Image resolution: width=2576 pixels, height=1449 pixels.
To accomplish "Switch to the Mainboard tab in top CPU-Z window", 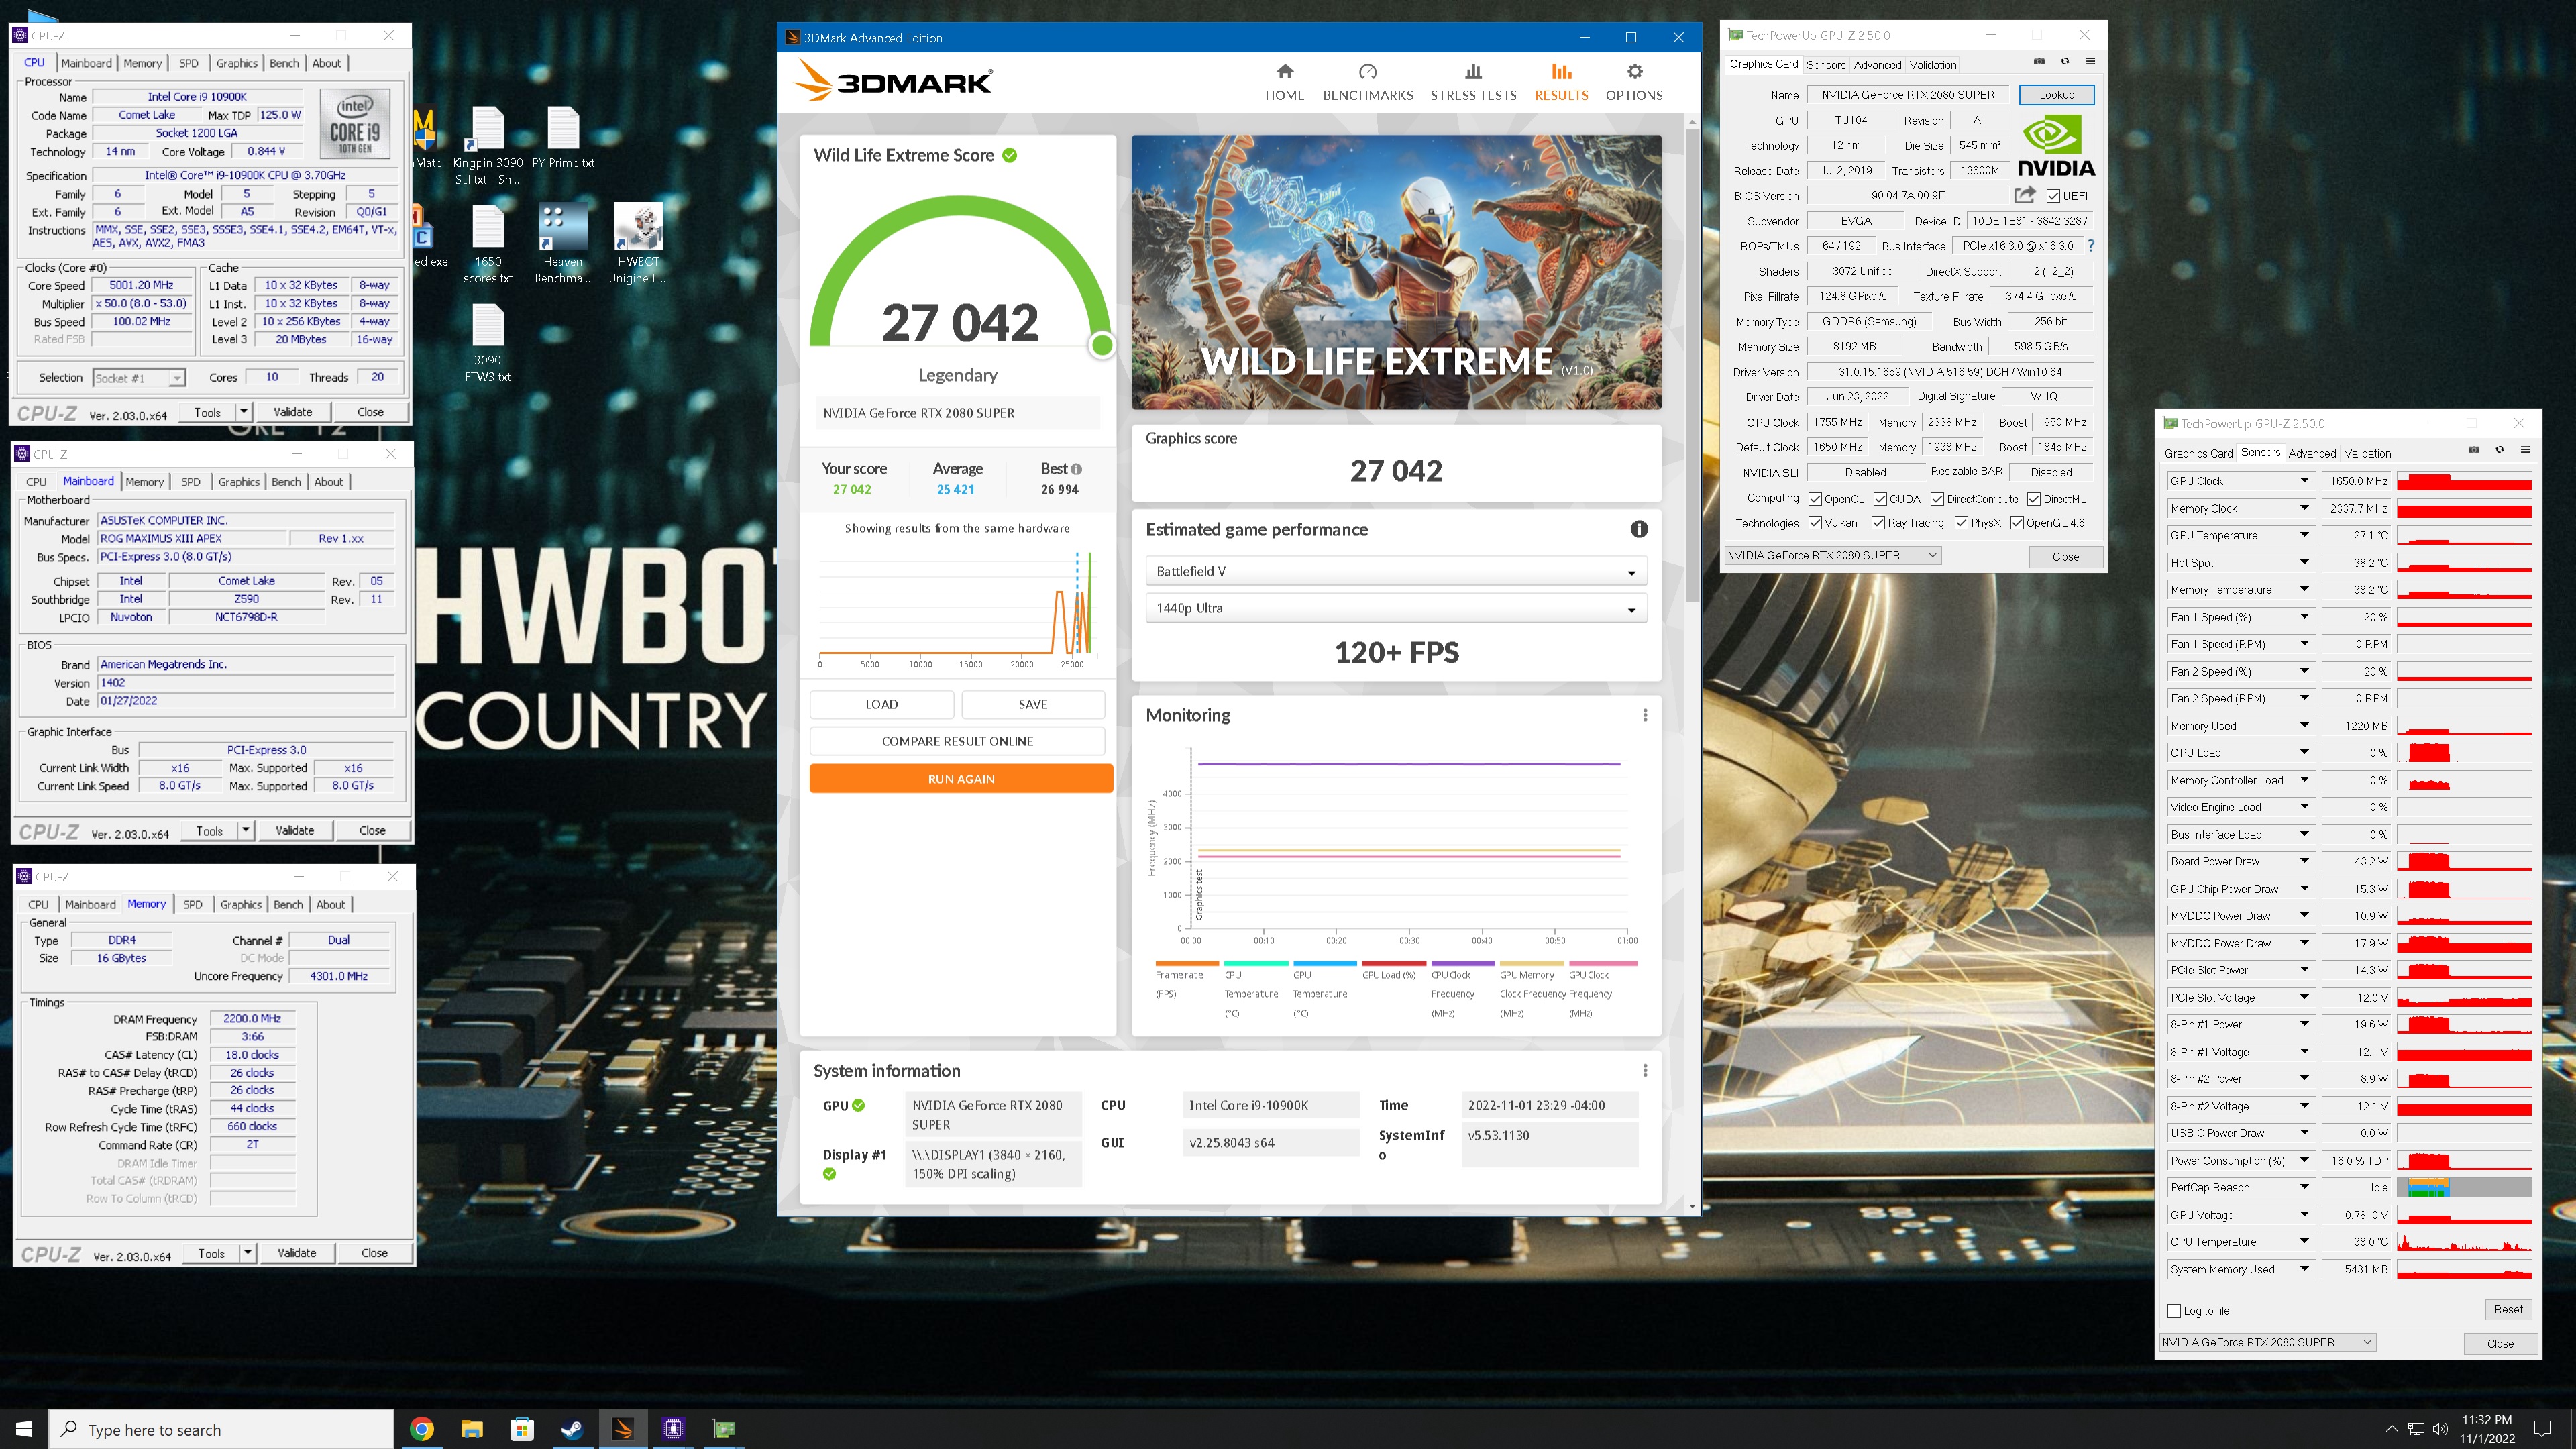I will tap(86, 63).
